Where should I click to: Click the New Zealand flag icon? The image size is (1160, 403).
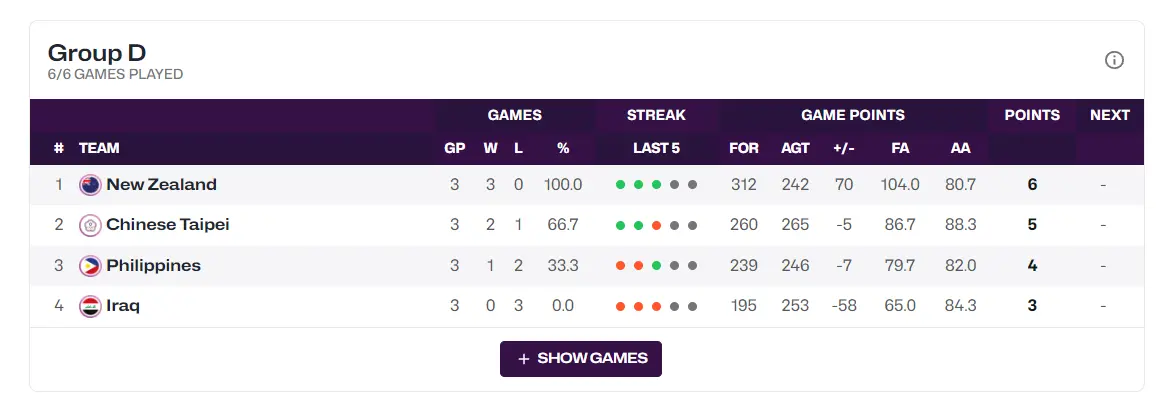[90, 185]
